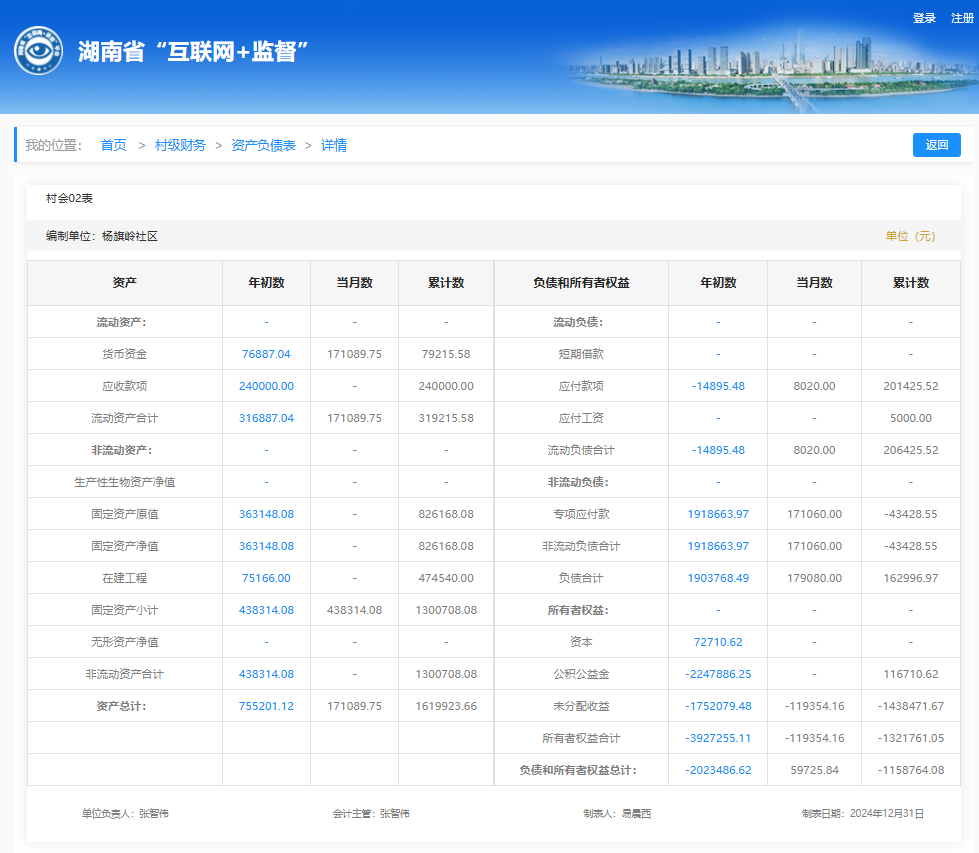Open 公积公益金 opening value -2247886.25
The height and width of the screenshot is (853, 979).
[x=718, y=674]
